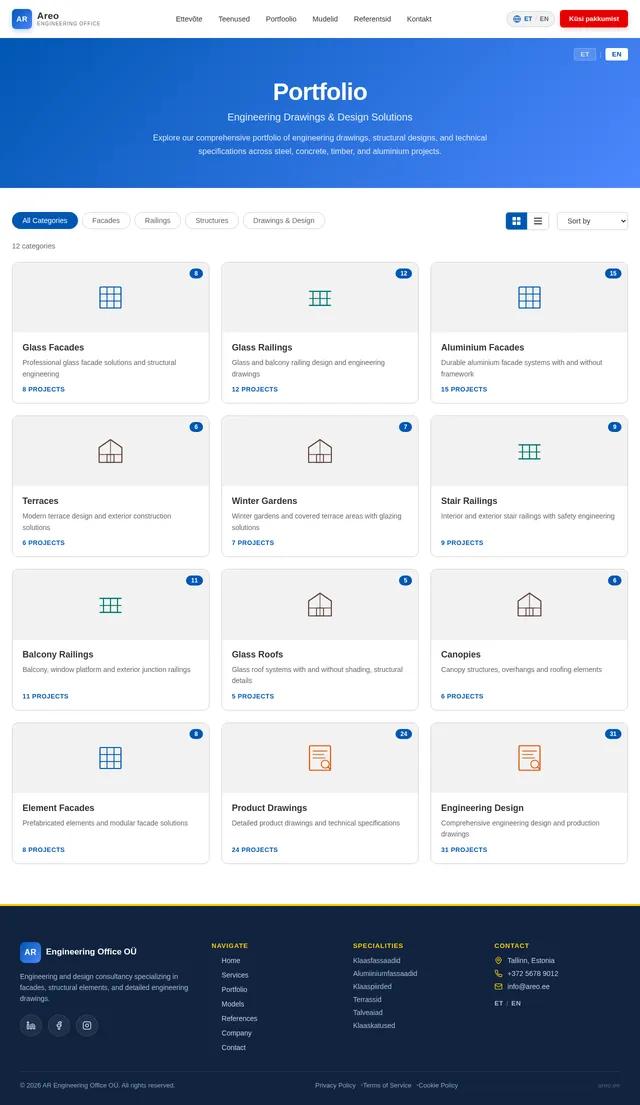Click the Winter Gardens house icon
Screen dimensions: 640x1105
(x=320, y=451)
